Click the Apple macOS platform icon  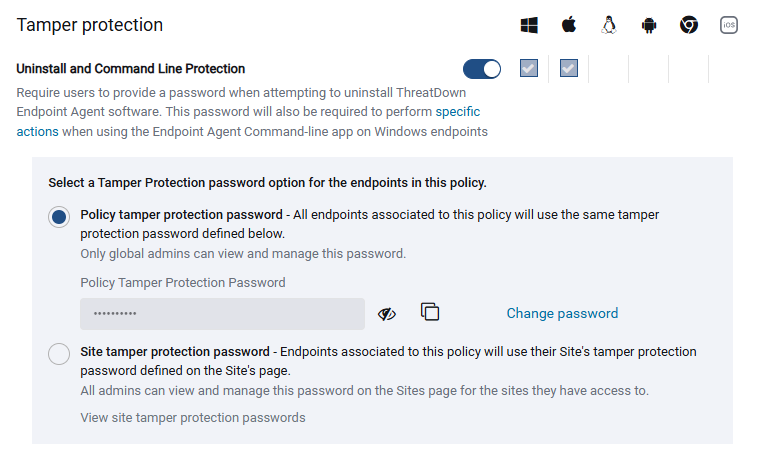point(569,24)
